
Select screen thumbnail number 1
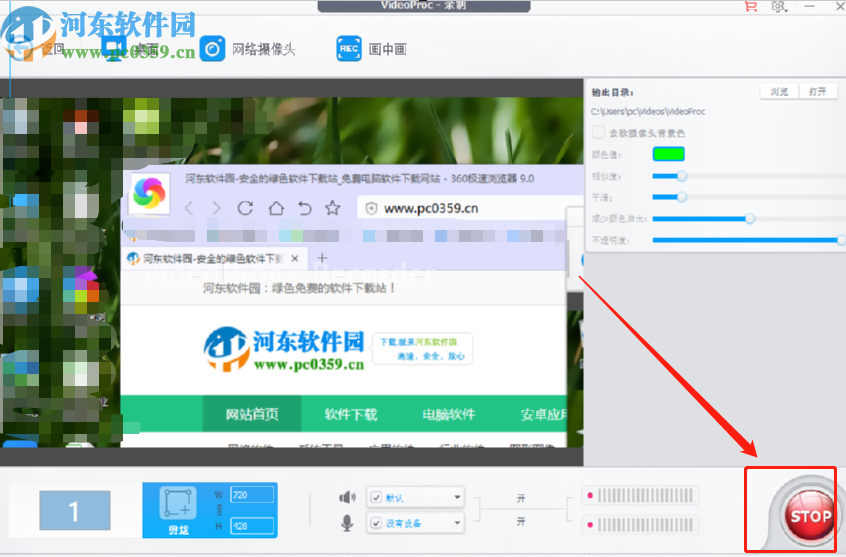click(x=74, y=511)
